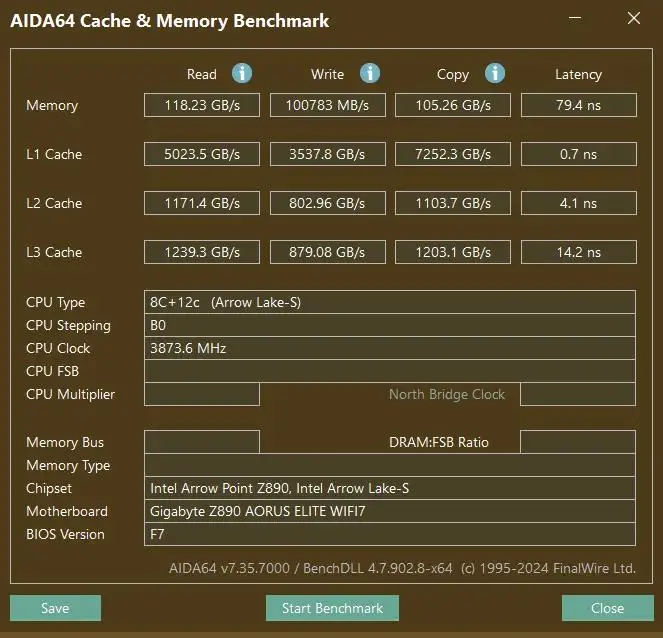Click the empty North Bridge Clock field
This screenshot has height=638, width=663.
pos(578,394)
